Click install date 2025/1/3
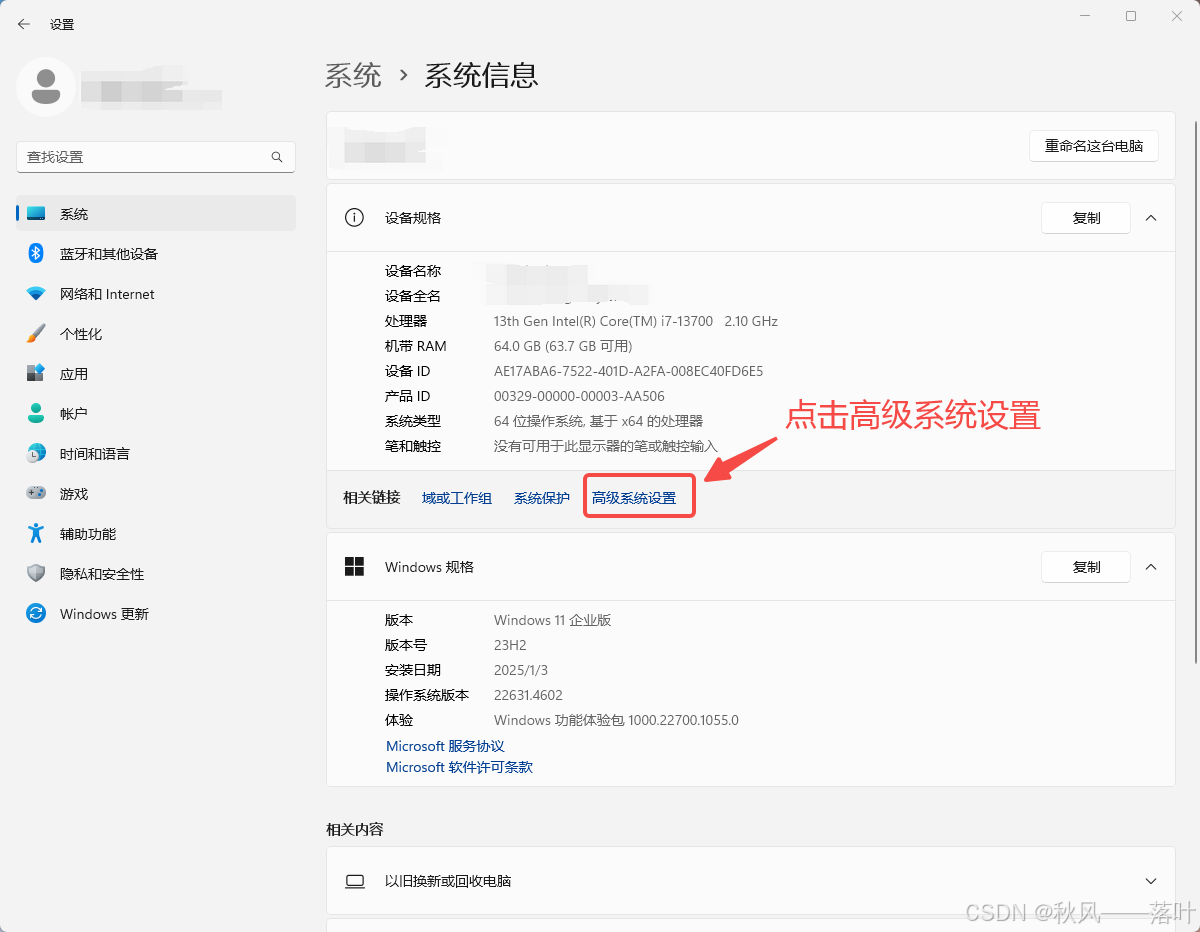Image resolution: width=1200 pixels, height=932 pixels. (521, 670)
